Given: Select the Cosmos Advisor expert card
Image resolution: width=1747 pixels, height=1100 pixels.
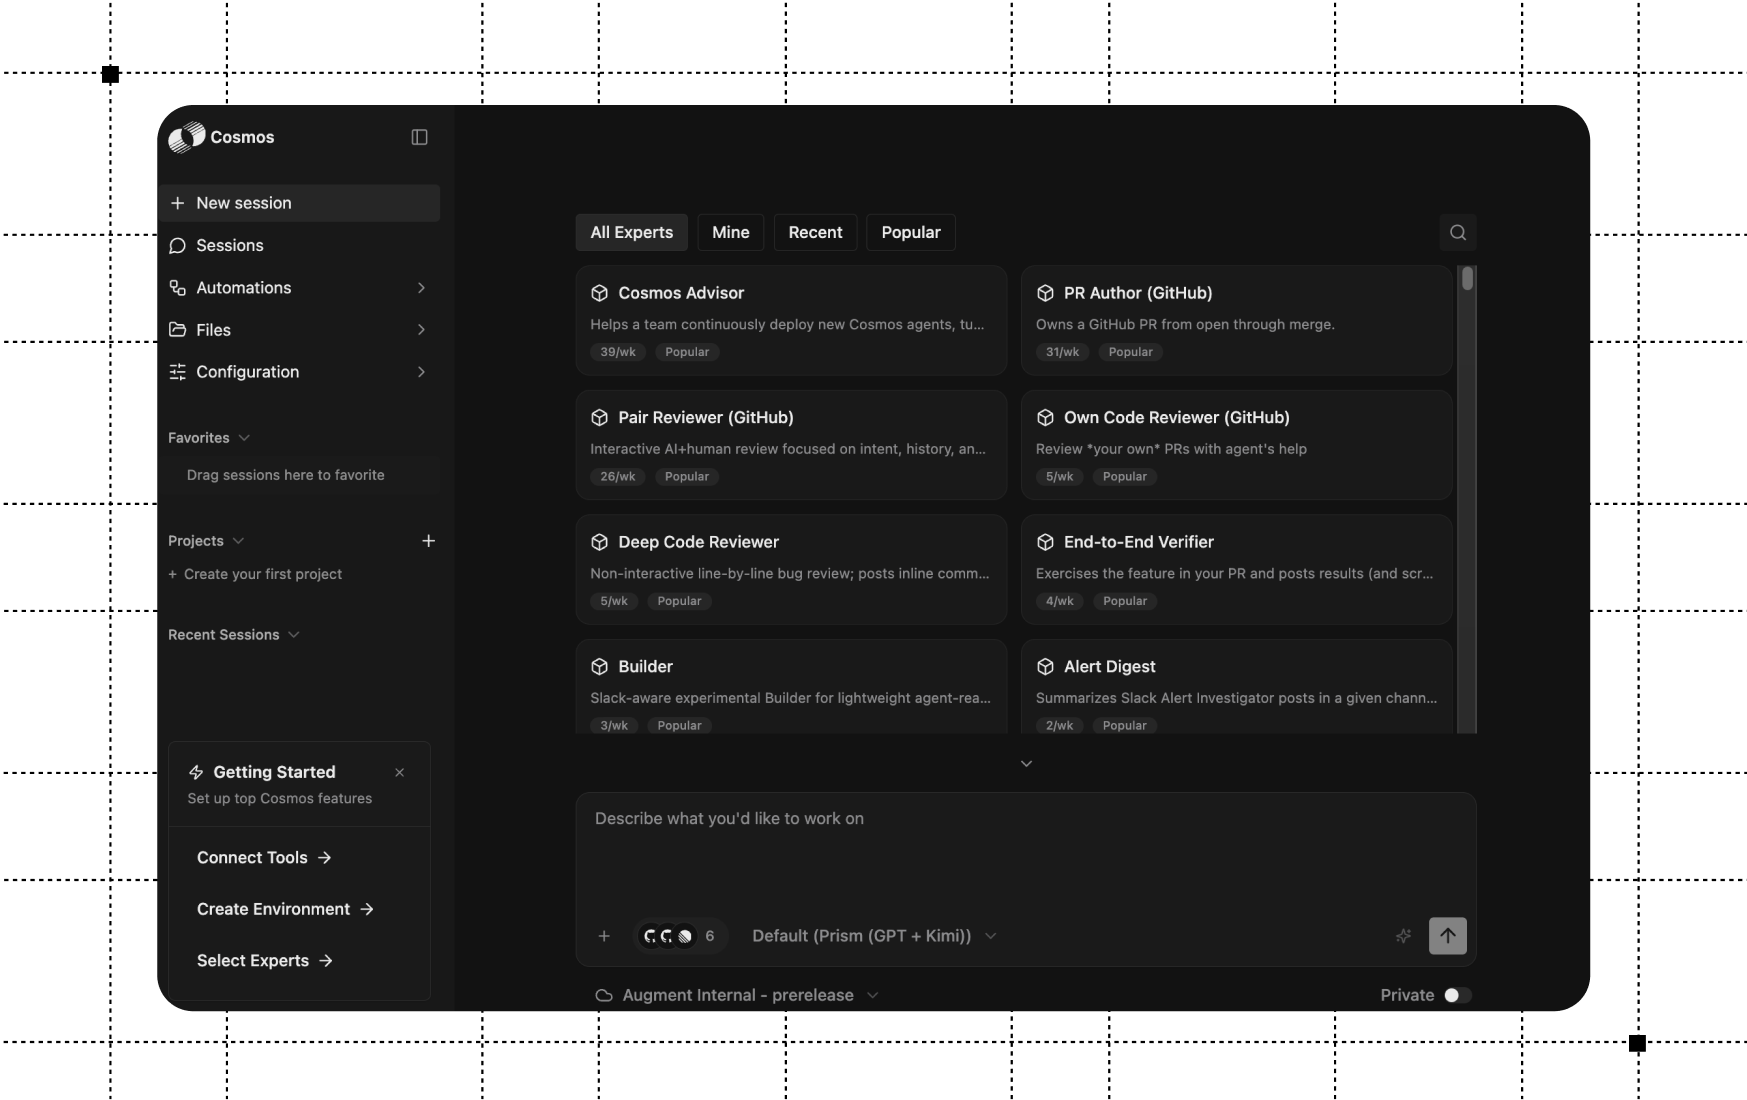Looking at the screenshot, I should [x=791, y=321].
